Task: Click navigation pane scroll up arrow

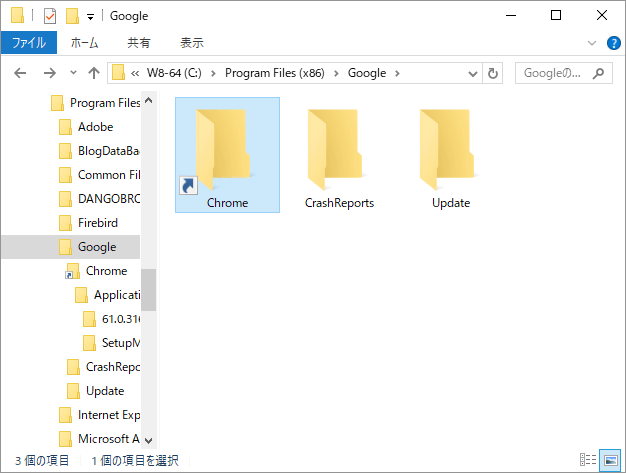Action: coord(149,100)
